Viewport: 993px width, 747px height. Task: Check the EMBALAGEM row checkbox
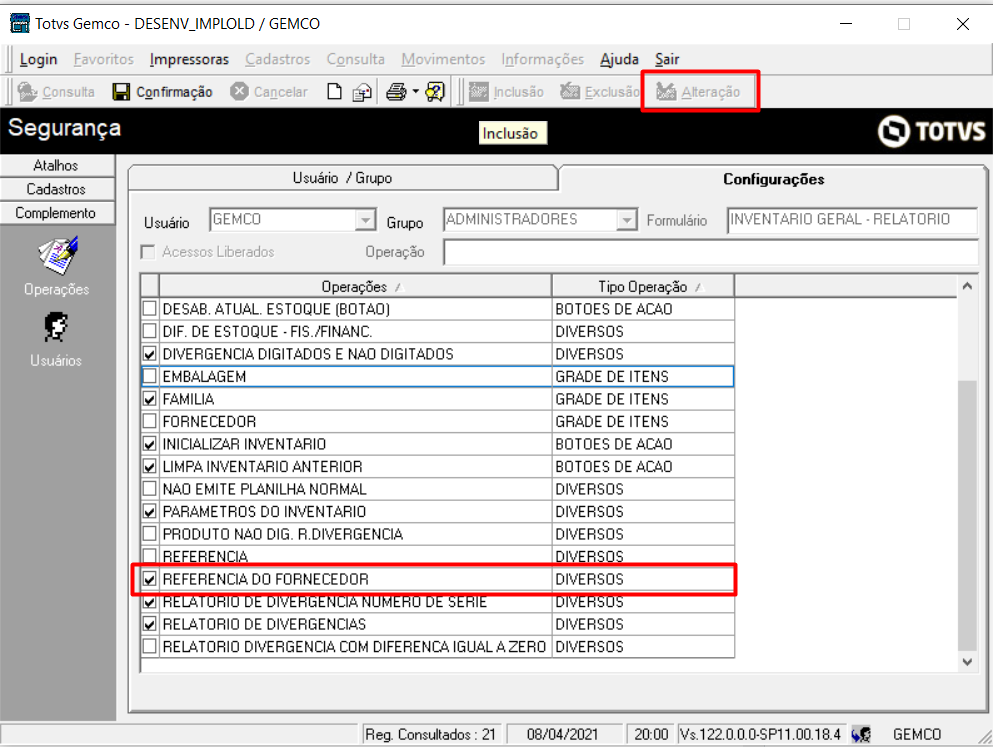click(149, 376)
